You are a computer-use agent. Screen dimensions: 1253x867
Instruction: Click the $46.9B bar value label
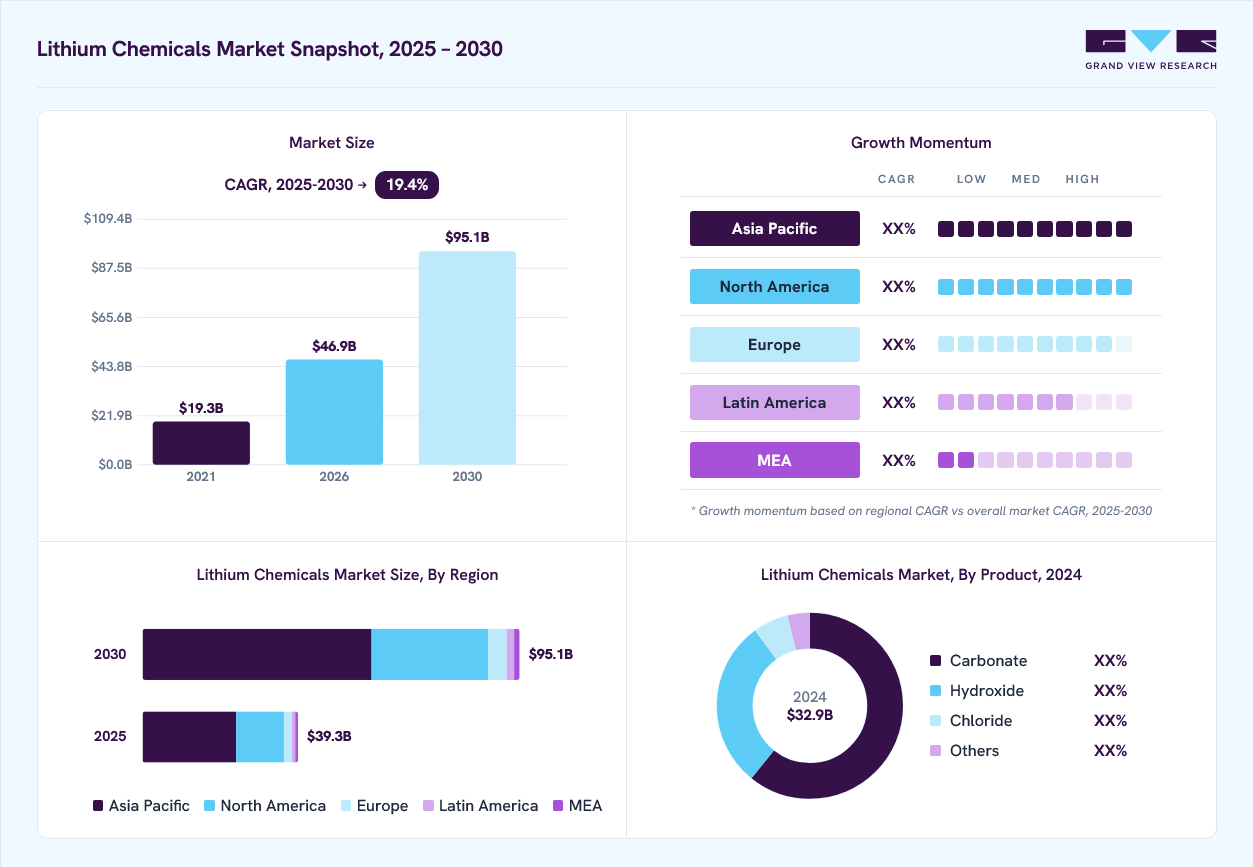pos(334,346)
